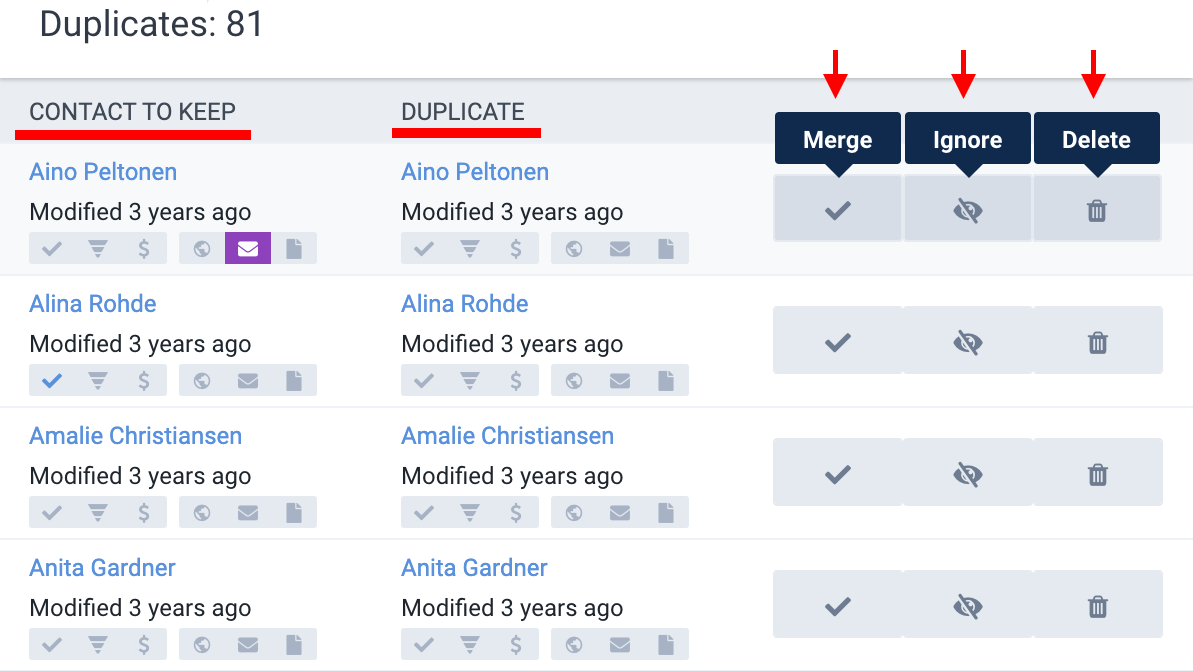
Task: Merge Anita Gardner duplicate with checkmark button
Action: click(x=838, y=605)
